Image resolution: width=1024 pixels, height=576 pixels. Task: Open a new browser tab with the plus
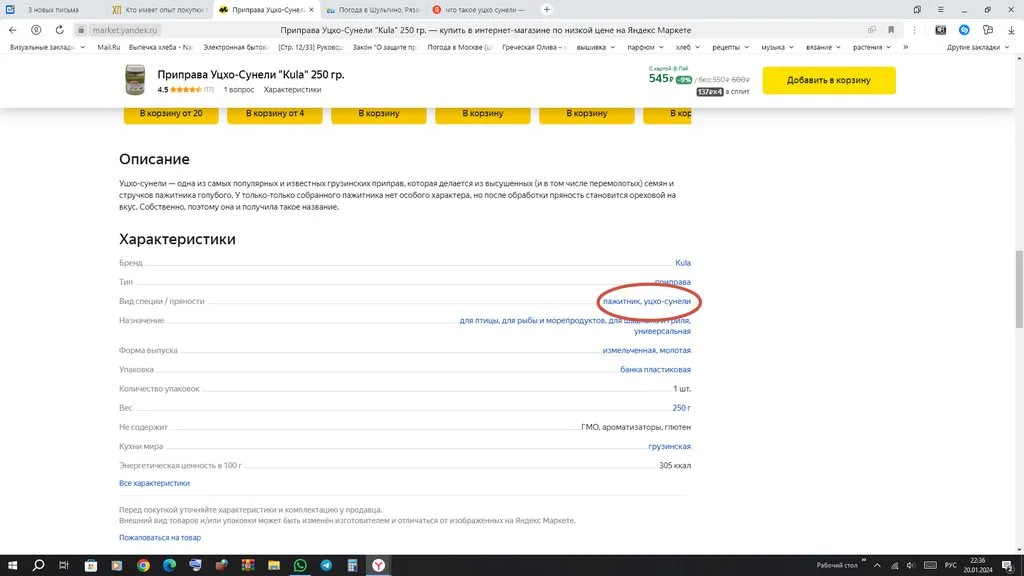click(x=547, y=10)
